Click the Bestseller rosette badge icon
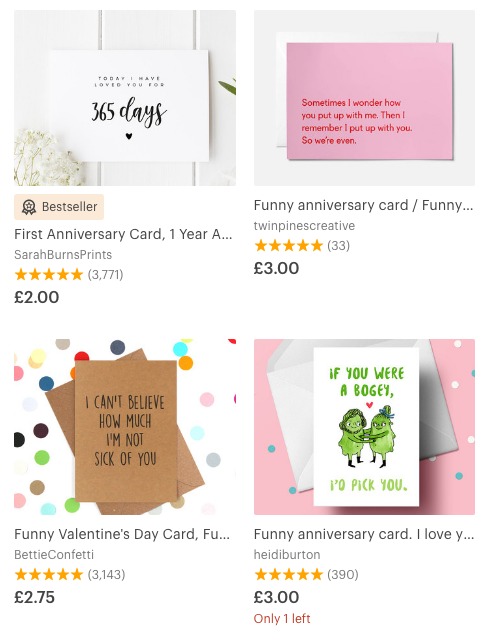 (29, 207)
